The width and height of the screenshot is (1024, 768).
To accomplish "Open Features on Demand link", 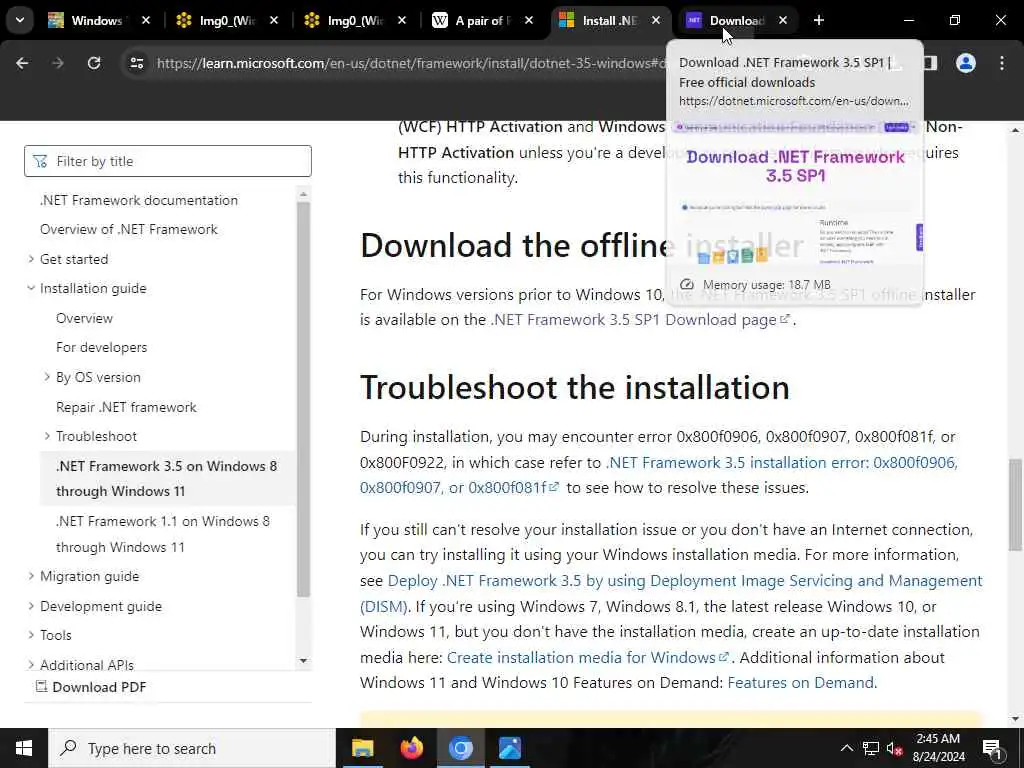I will (801, 683).
